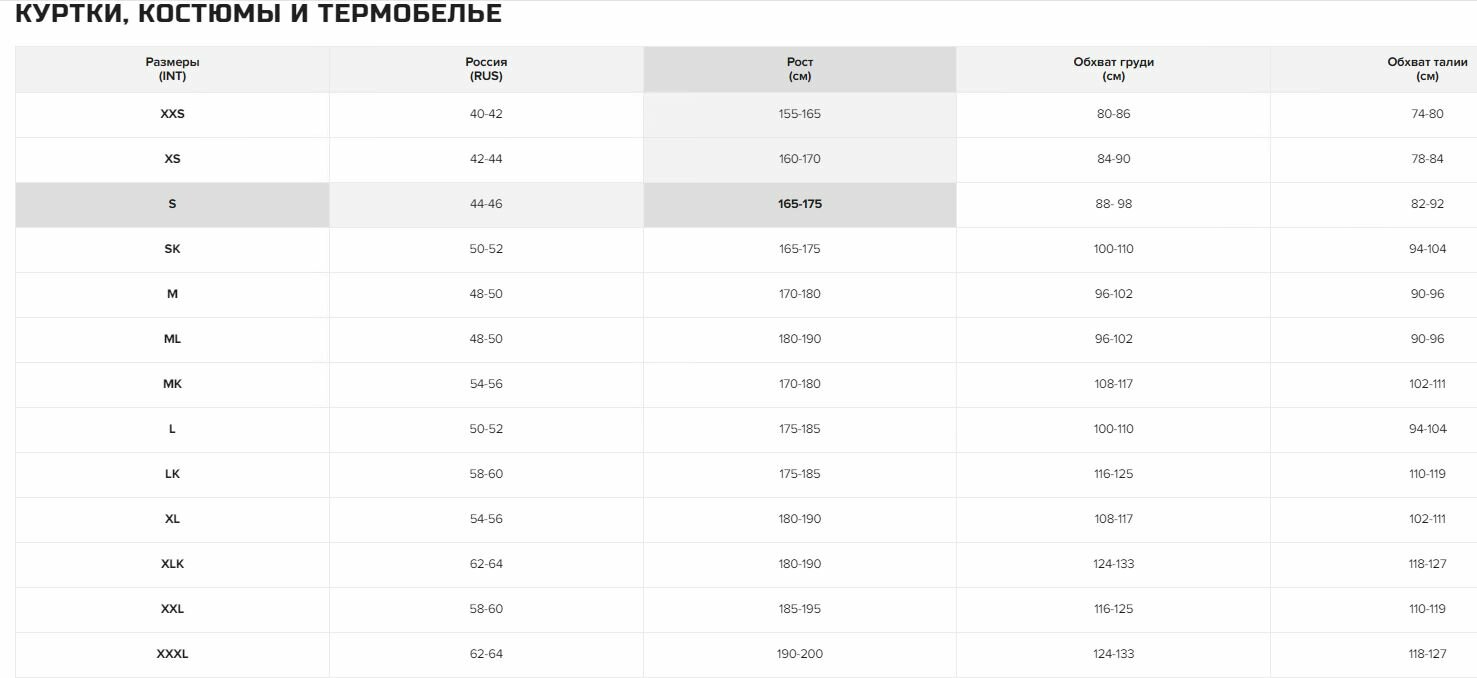Click the highlighted "Рост (см)" column header
Image resolution: width=1477 pixels, height=678 pixels.
pyautogui.click(x=799, y=69)
